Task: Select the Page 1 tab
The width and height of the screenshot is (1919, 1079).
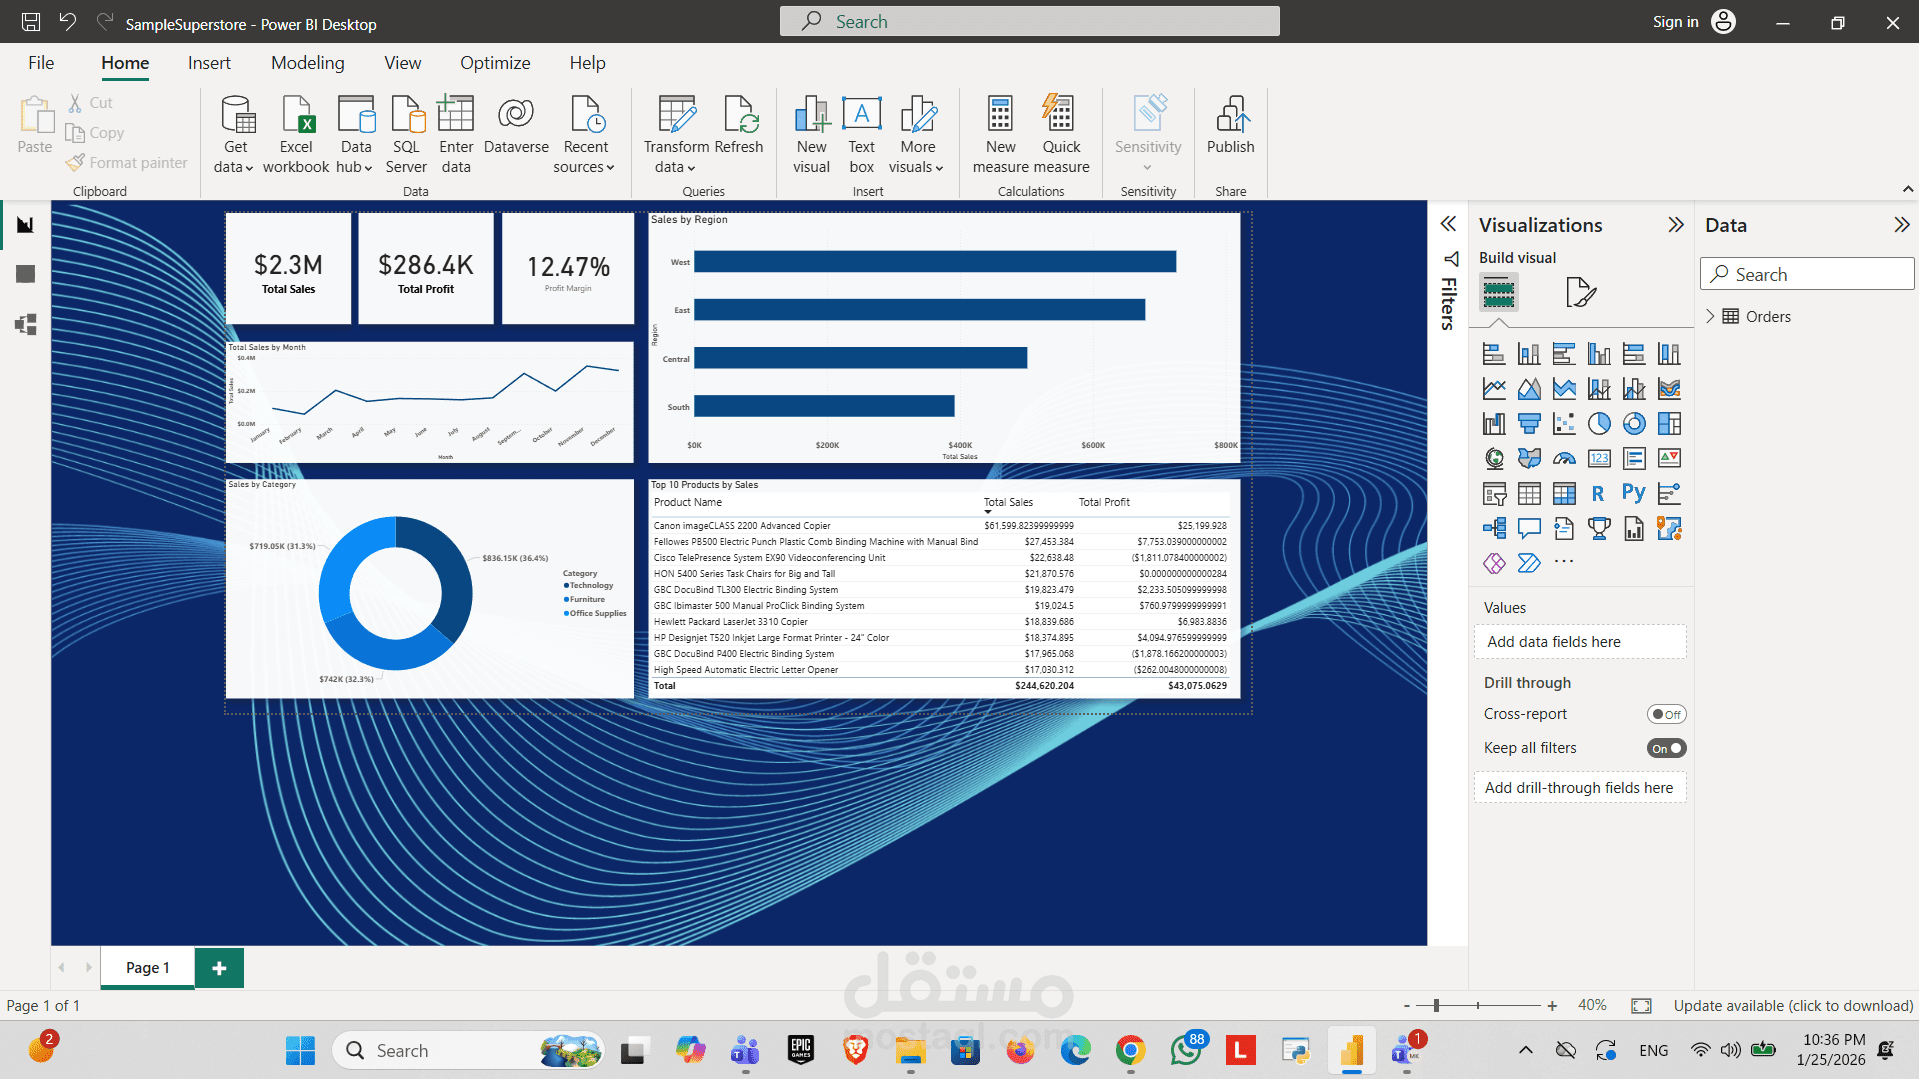Action: (x=147, y=968)
